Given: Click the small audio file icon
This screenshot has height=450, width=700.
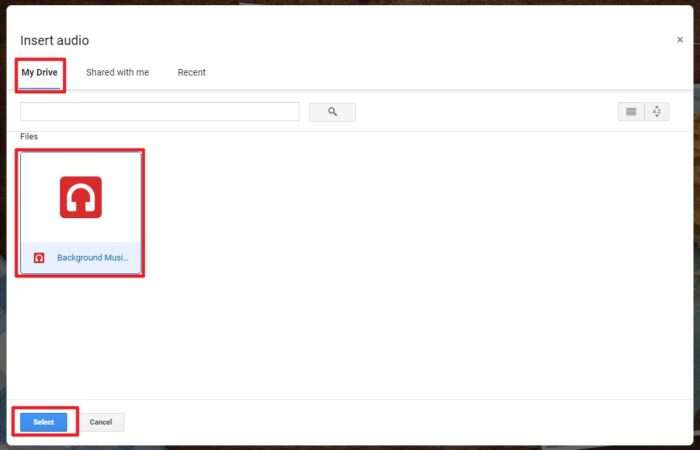Looking at the screenshot, I should click(39, 258).
